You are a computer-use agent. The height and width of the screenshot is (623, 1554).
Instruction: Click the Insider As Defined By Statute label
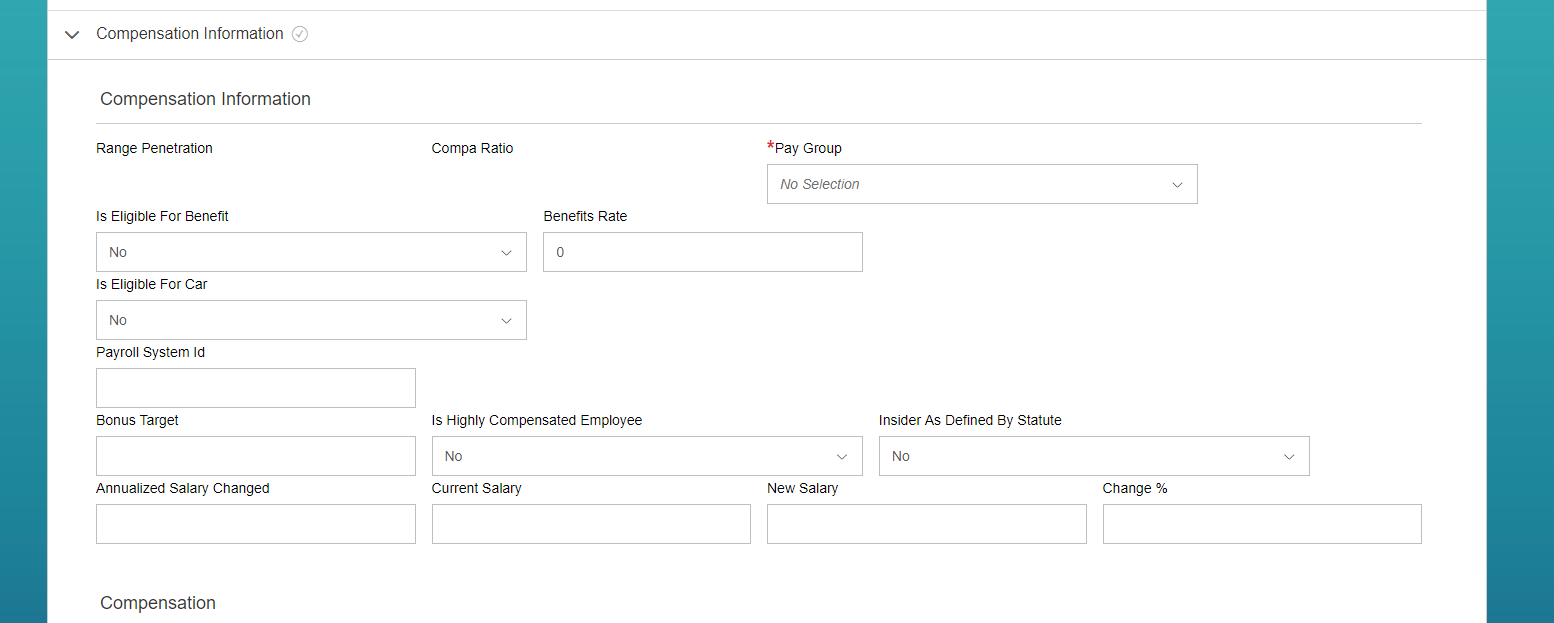(970, 420)
